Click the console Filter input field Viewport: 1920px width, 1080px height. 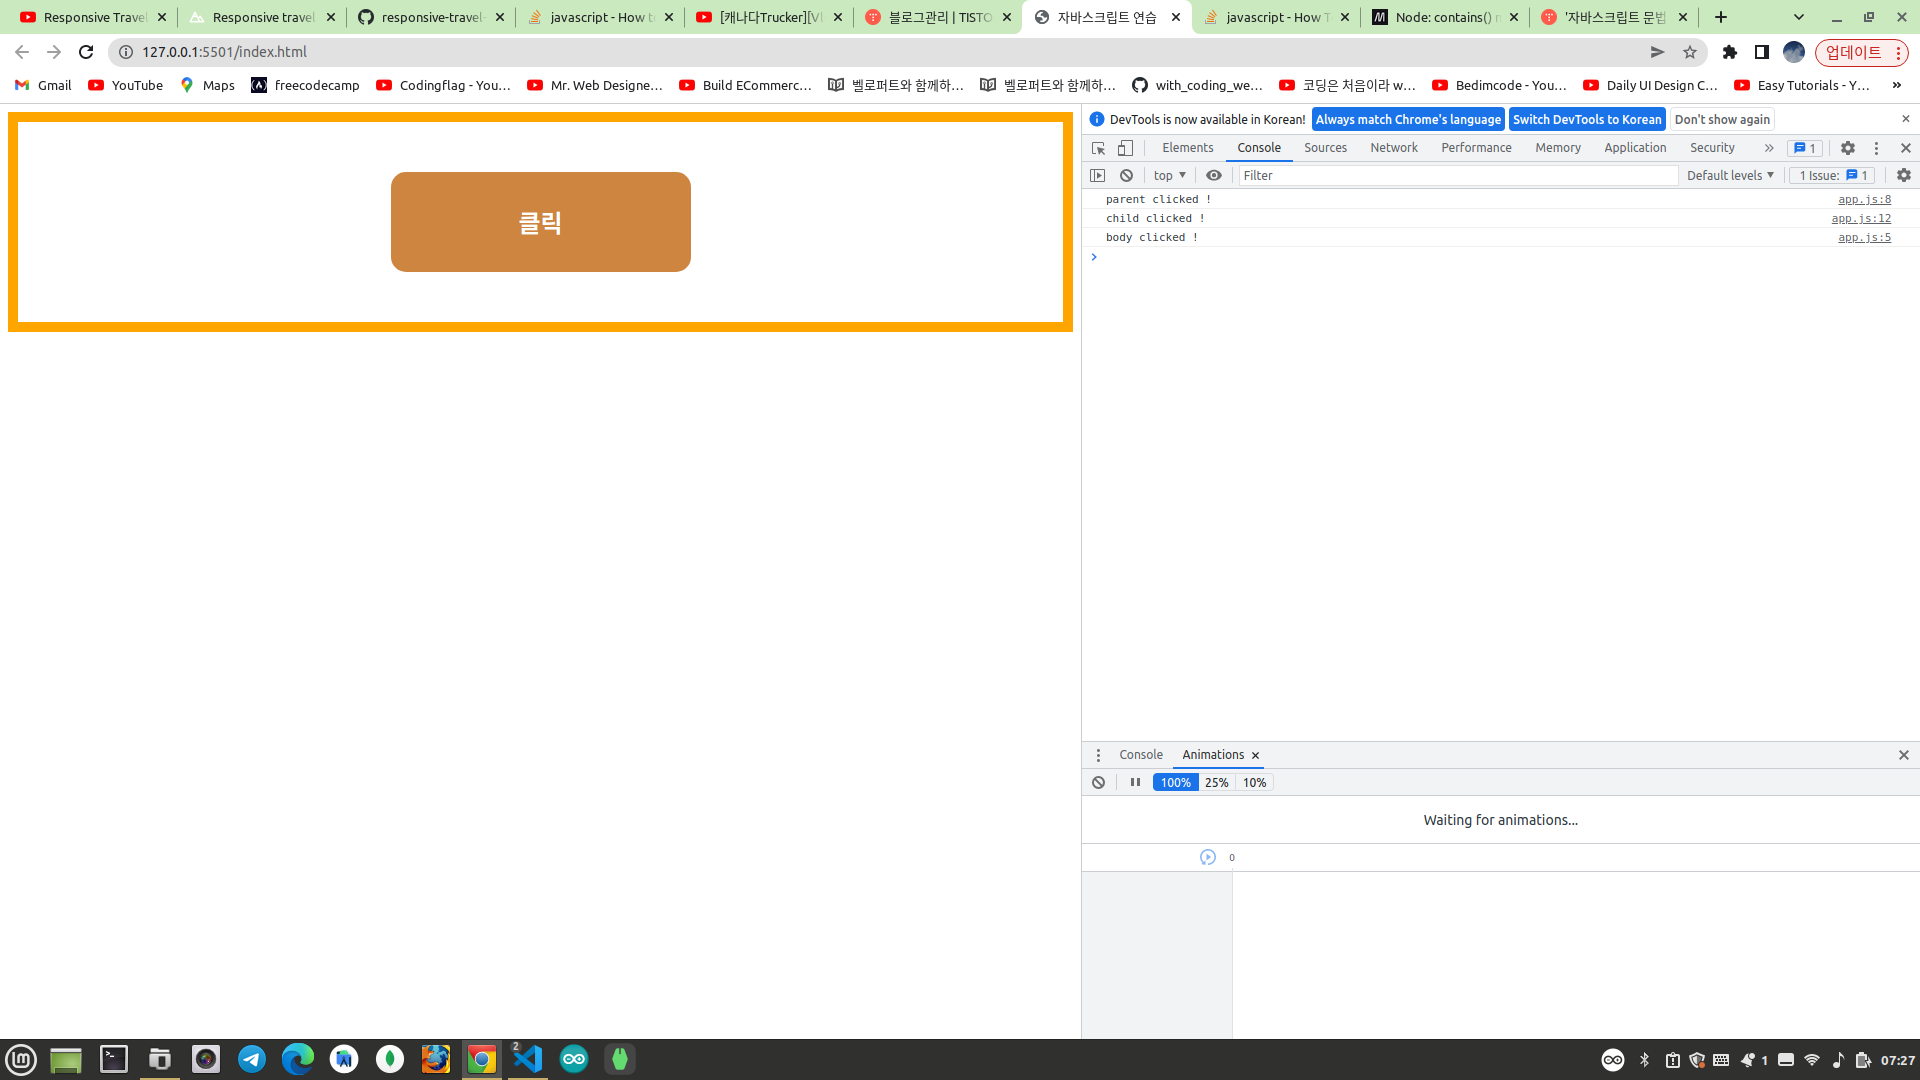coord(1456,175)
